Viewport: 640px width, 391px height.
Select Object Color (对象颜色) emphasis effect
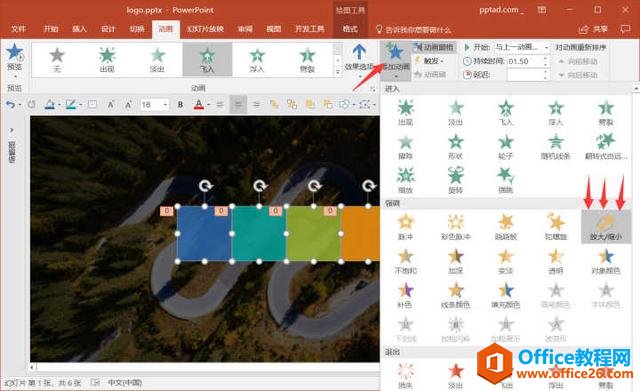point(606,261)
